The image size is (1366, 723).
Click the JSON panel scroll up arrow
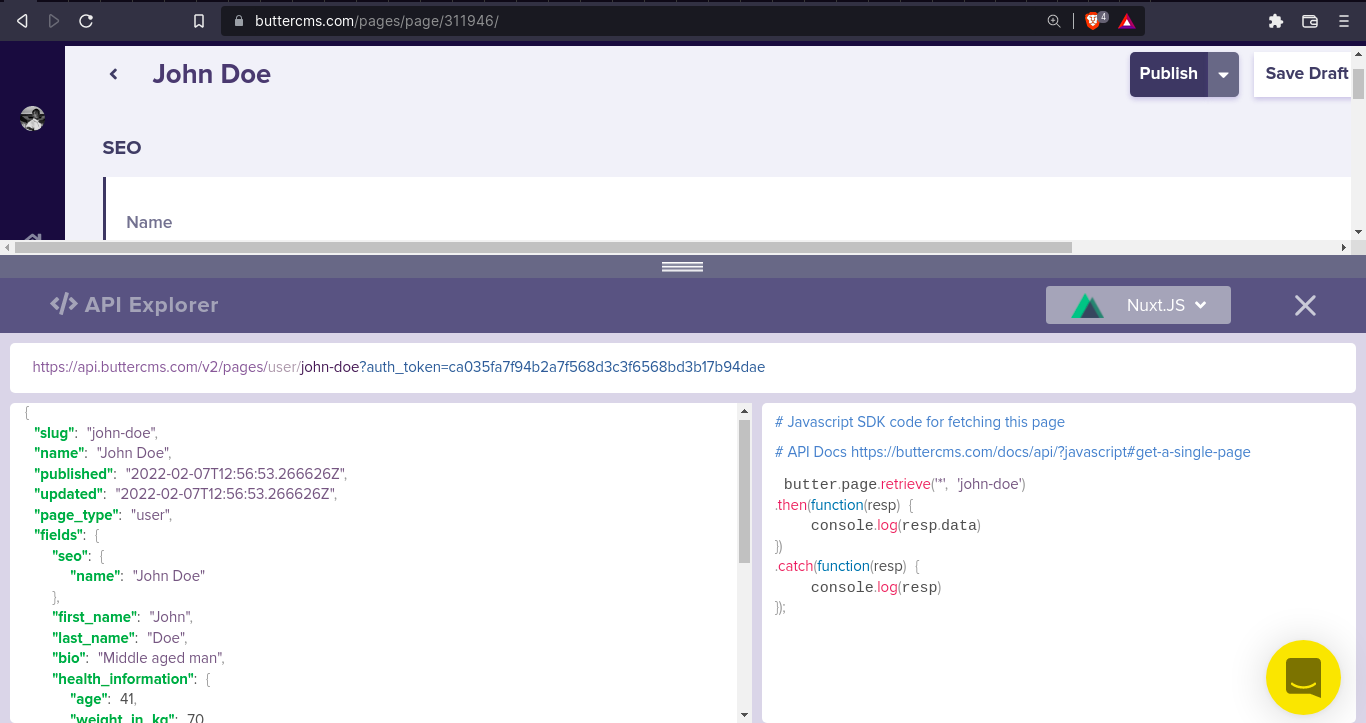tap(744, 411)
